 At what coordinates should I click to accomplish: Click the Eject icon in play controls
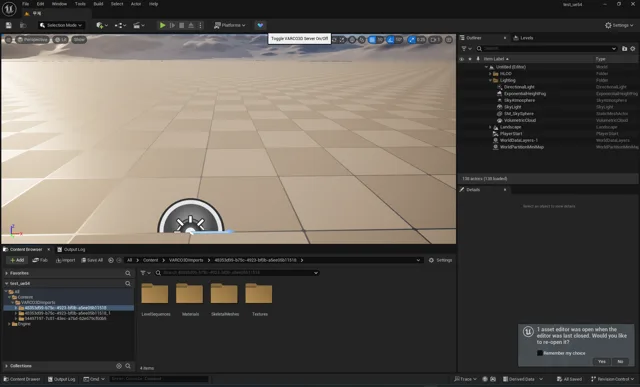[x=191, y=25]
